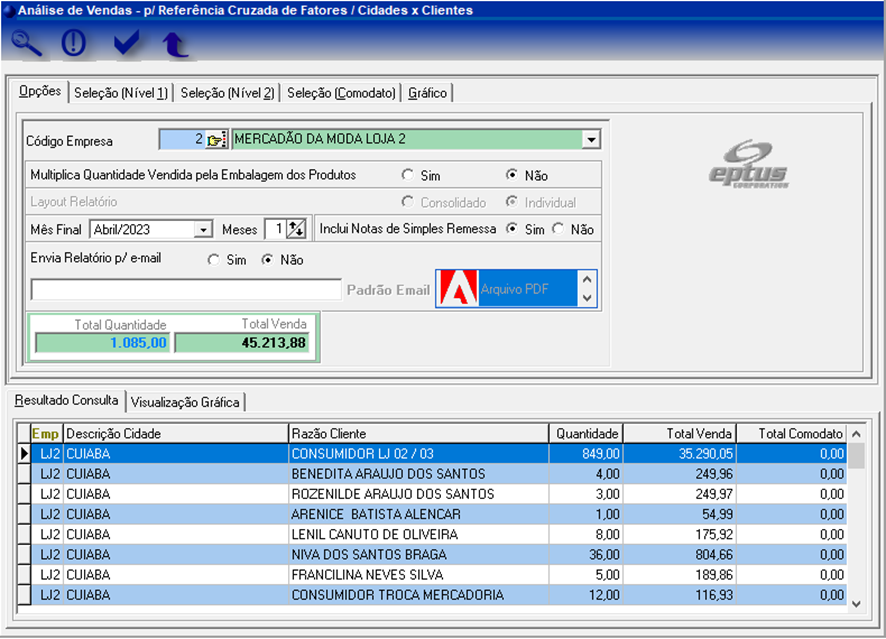Open the Mês Final Abril/2023 dropdown
The height and width of the screenshot is (639, 886).
(x=203, y=230)
